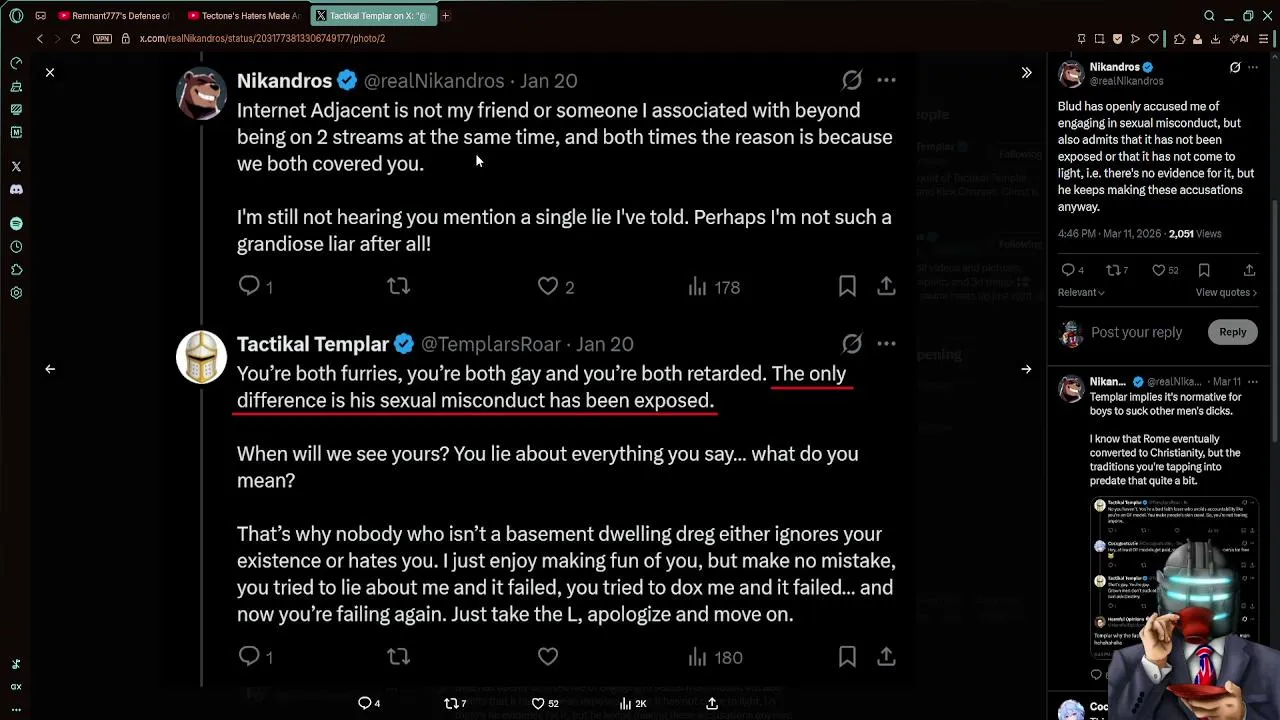Open the Relevant sort dropdown
This screenshot has height=720, width=1280.
pos(1081,292)
